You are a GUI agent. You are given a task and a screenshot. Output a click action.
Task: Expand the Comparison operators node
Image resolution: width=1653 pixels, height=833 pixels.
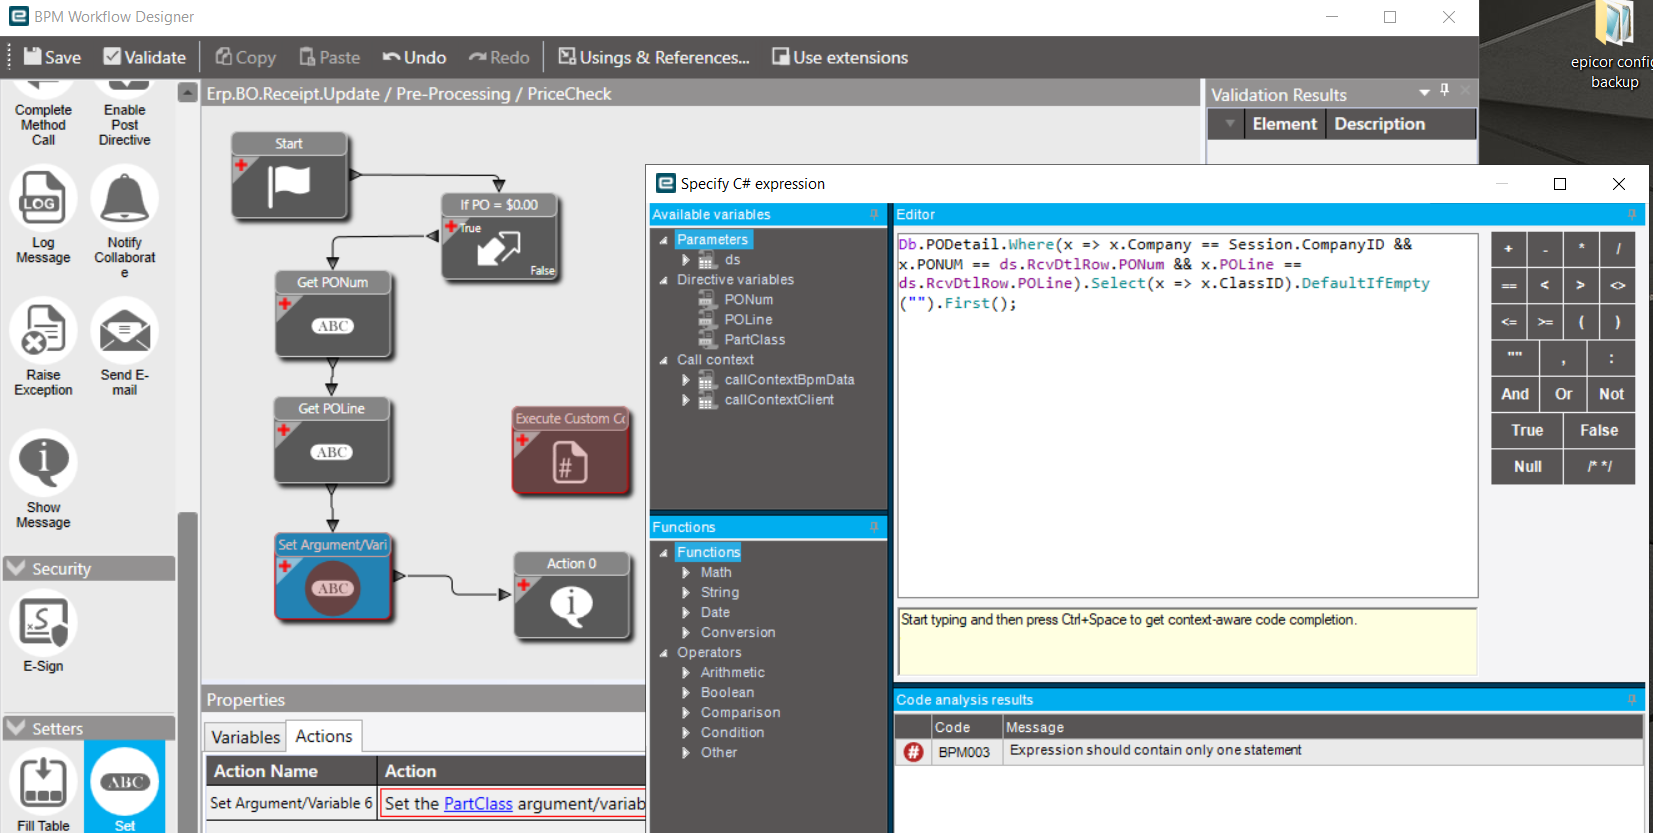(686, 713)
